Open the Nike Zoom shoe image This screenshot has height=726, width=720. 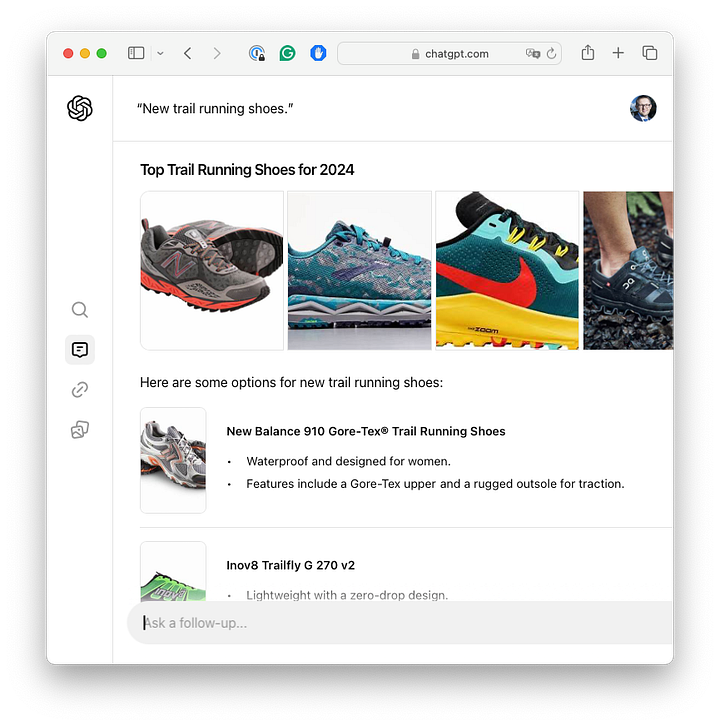click(x=507, y=270)
